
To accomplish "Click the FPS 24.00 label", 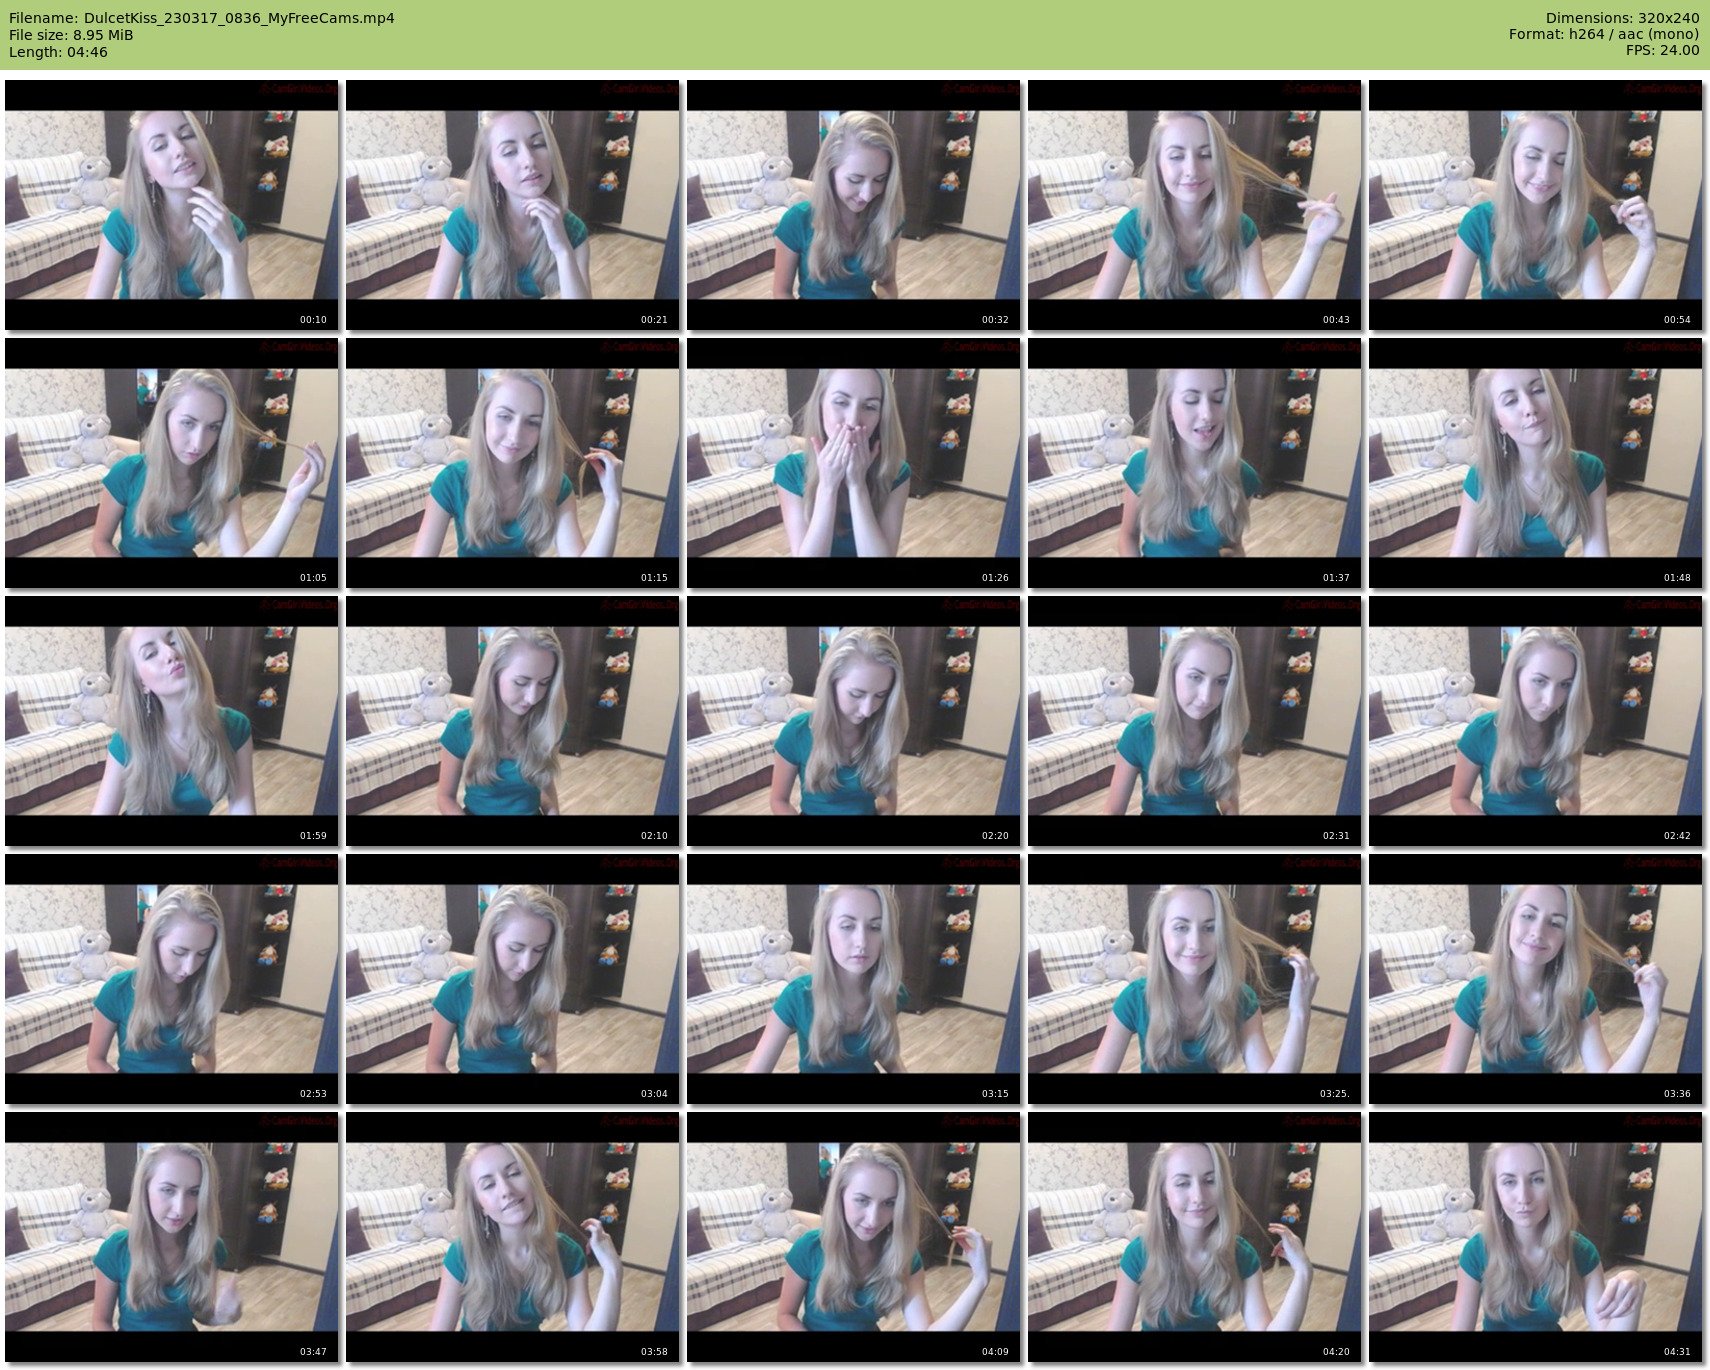I will [x=1662, y=50].
